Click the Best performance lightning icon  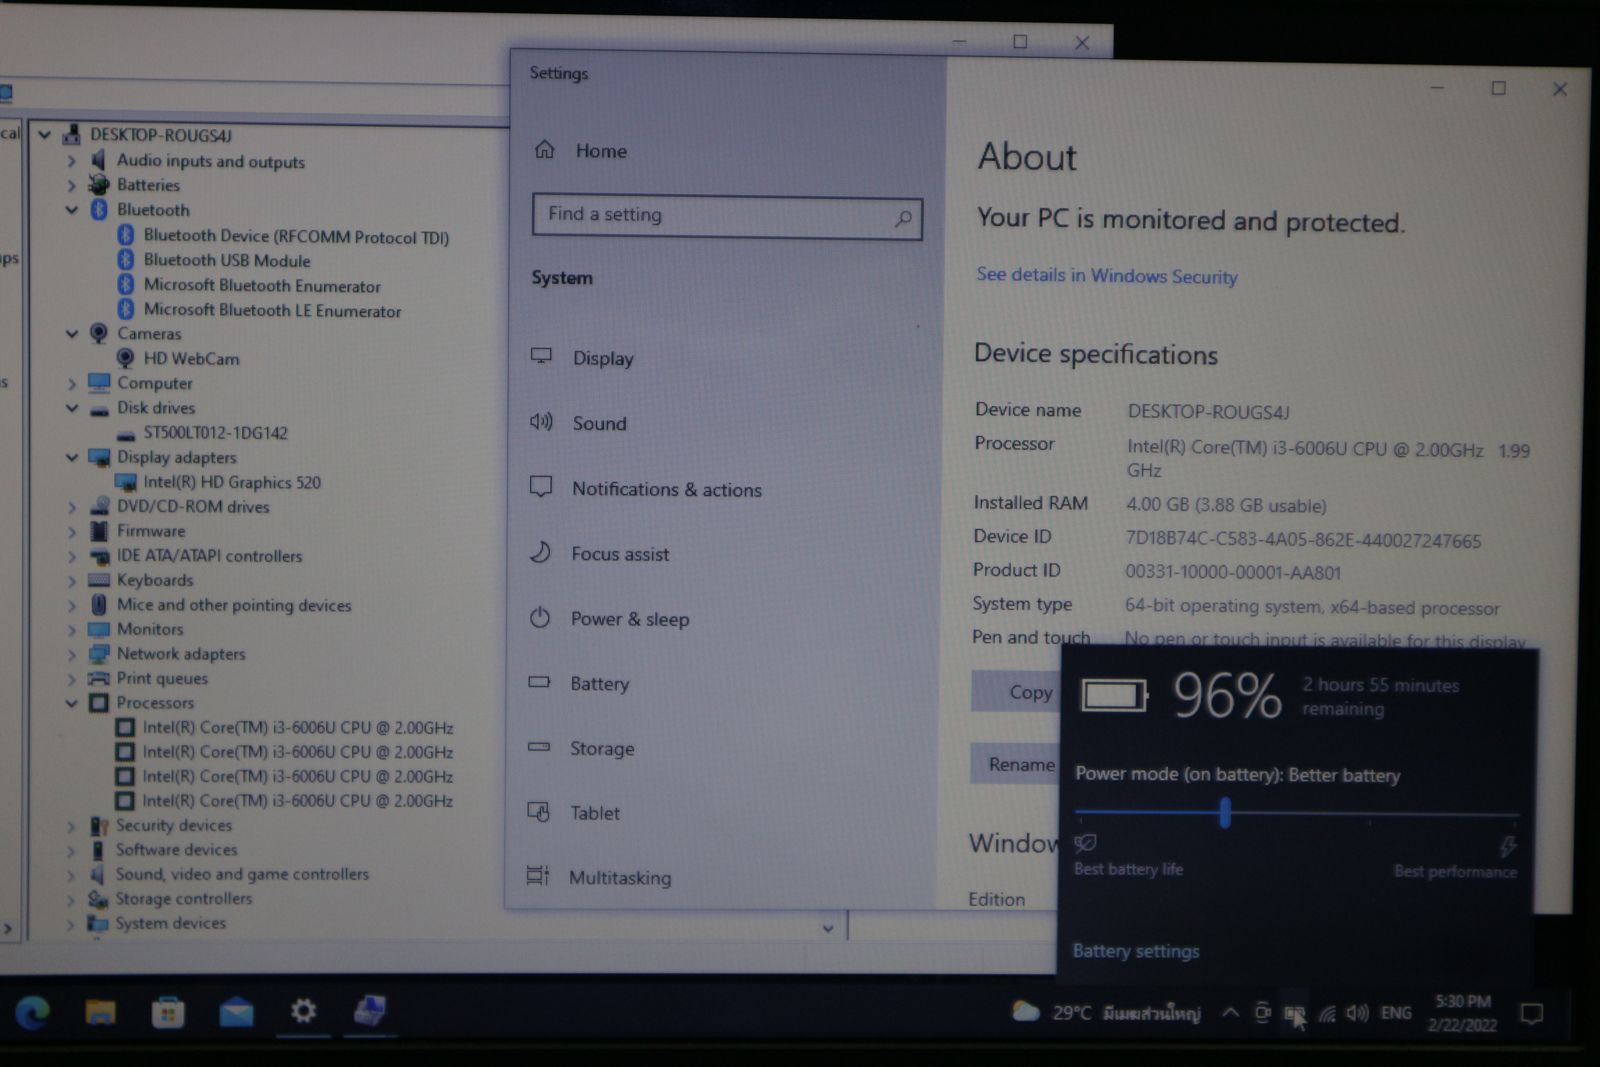tap(1507, 847)
